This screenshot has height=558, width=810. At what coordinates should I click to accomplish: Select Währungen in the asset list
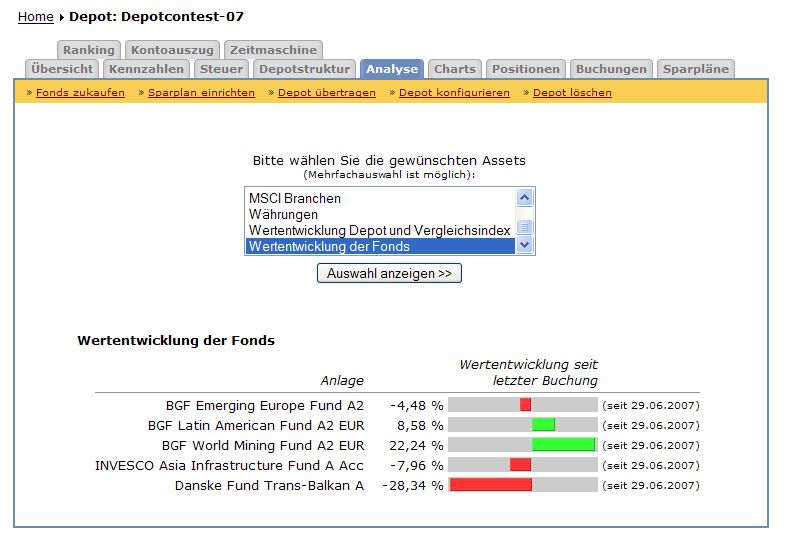click(380, 214)
